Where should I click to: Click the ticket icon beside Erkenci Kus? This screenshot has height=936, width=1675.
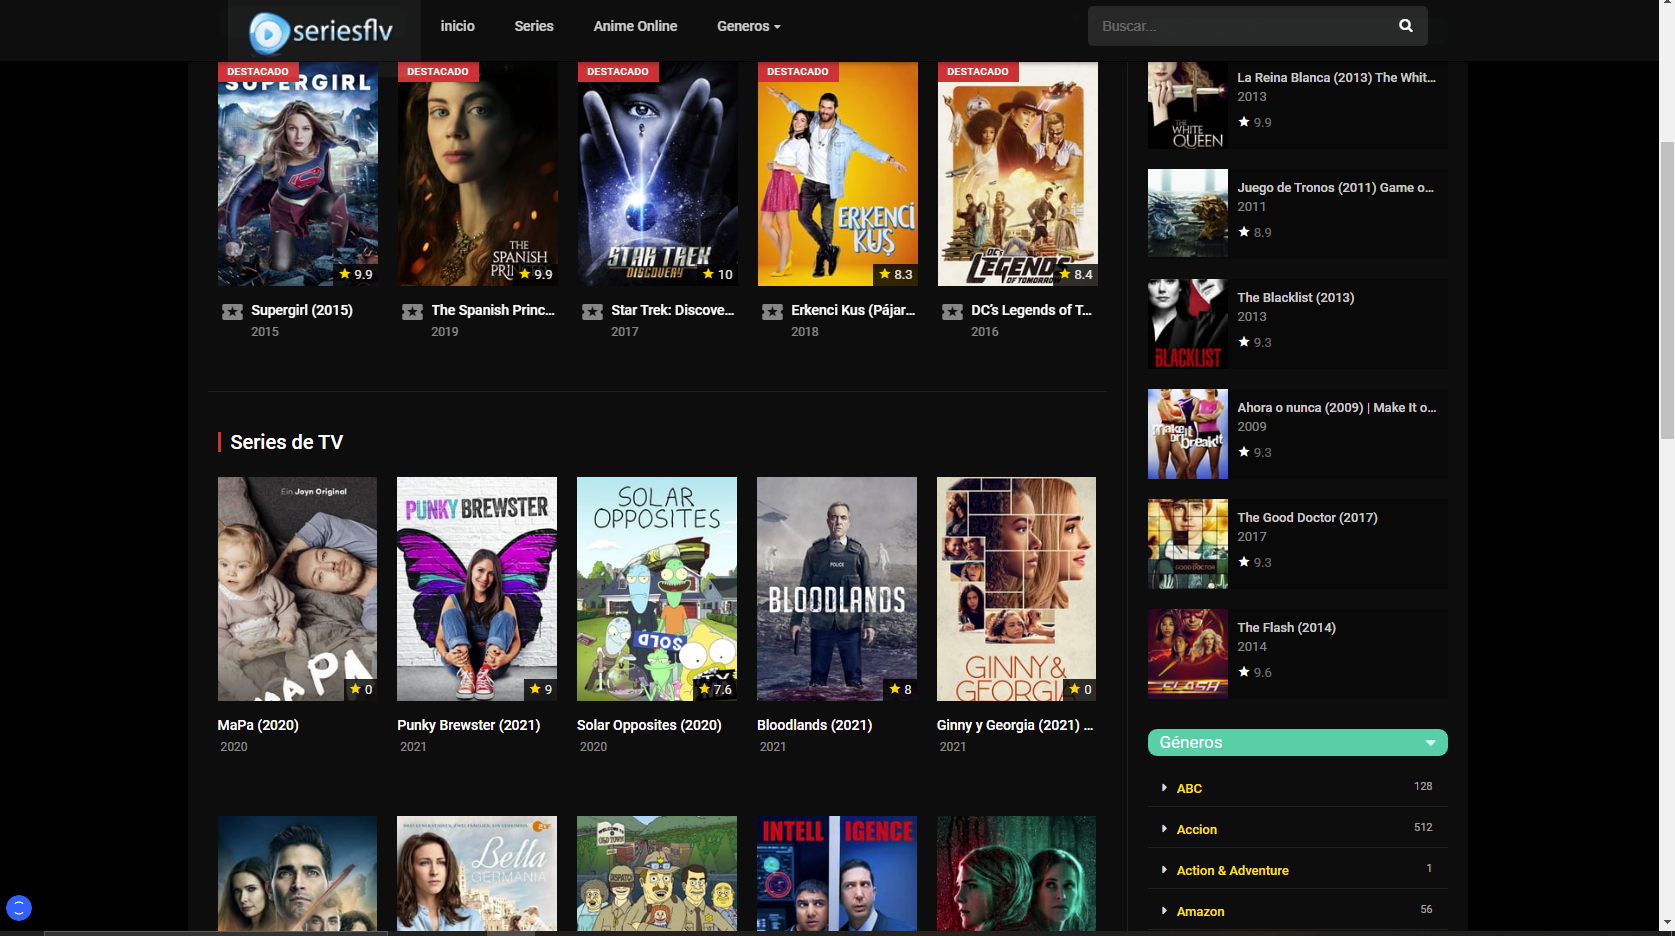[772, 312]
